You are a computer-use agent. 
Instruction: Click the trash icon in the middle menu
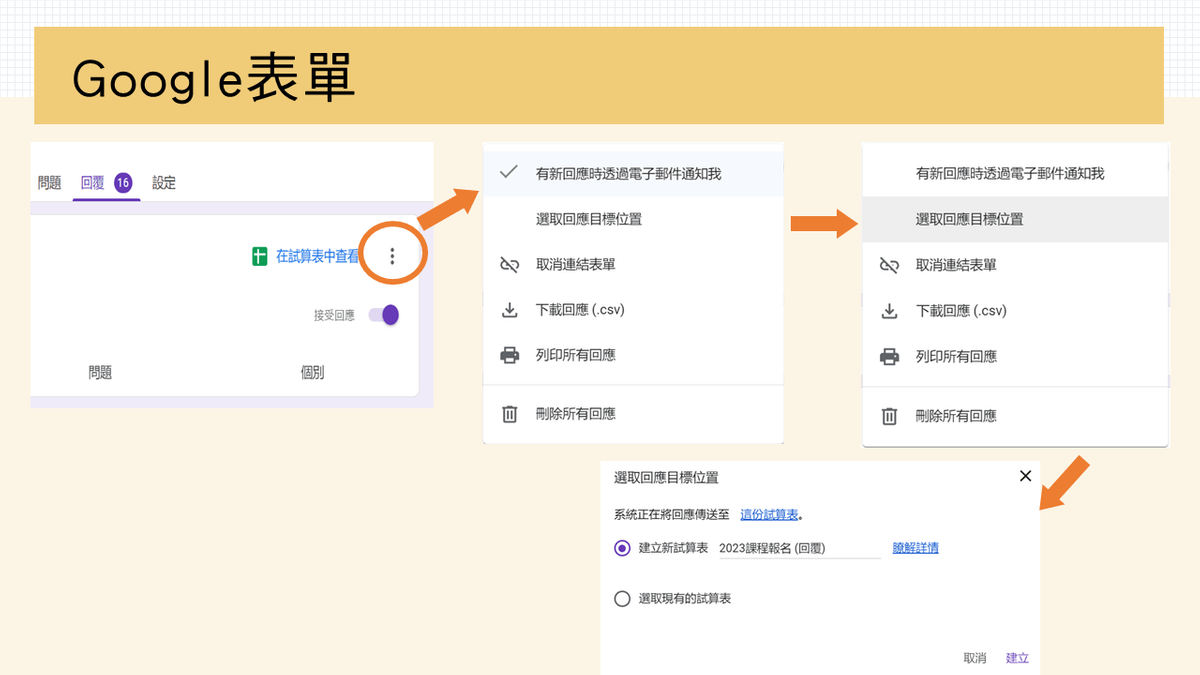click(509, 414)
